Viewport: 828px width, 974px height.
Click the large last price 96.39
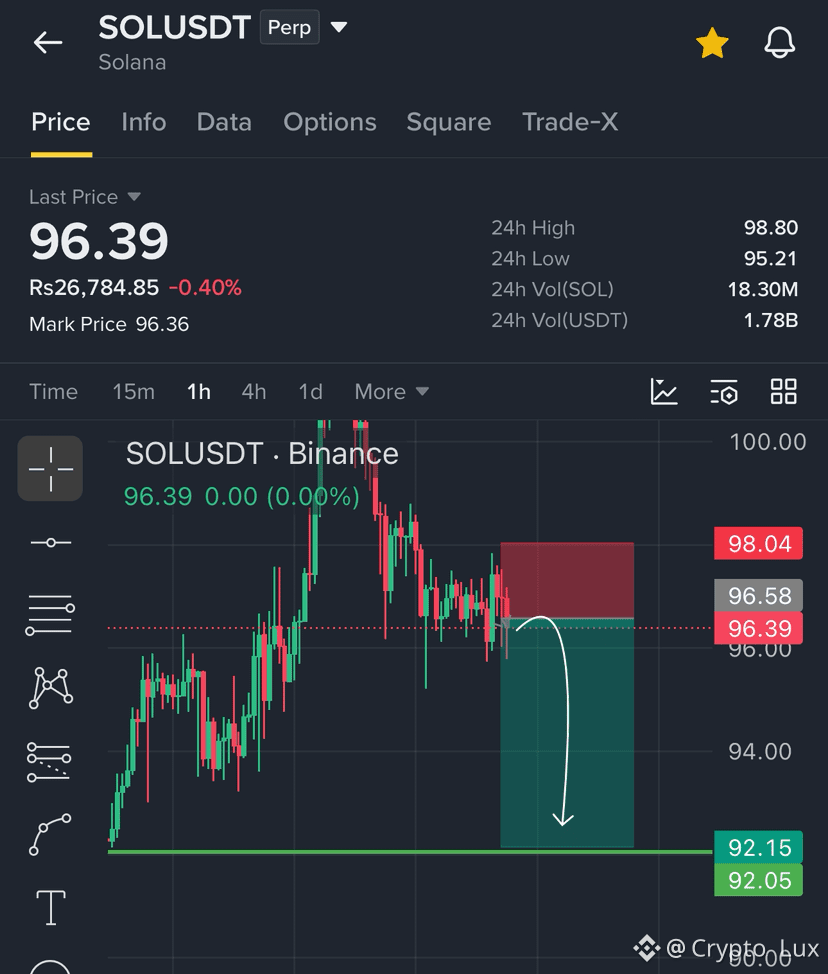[x=99, y=241]
